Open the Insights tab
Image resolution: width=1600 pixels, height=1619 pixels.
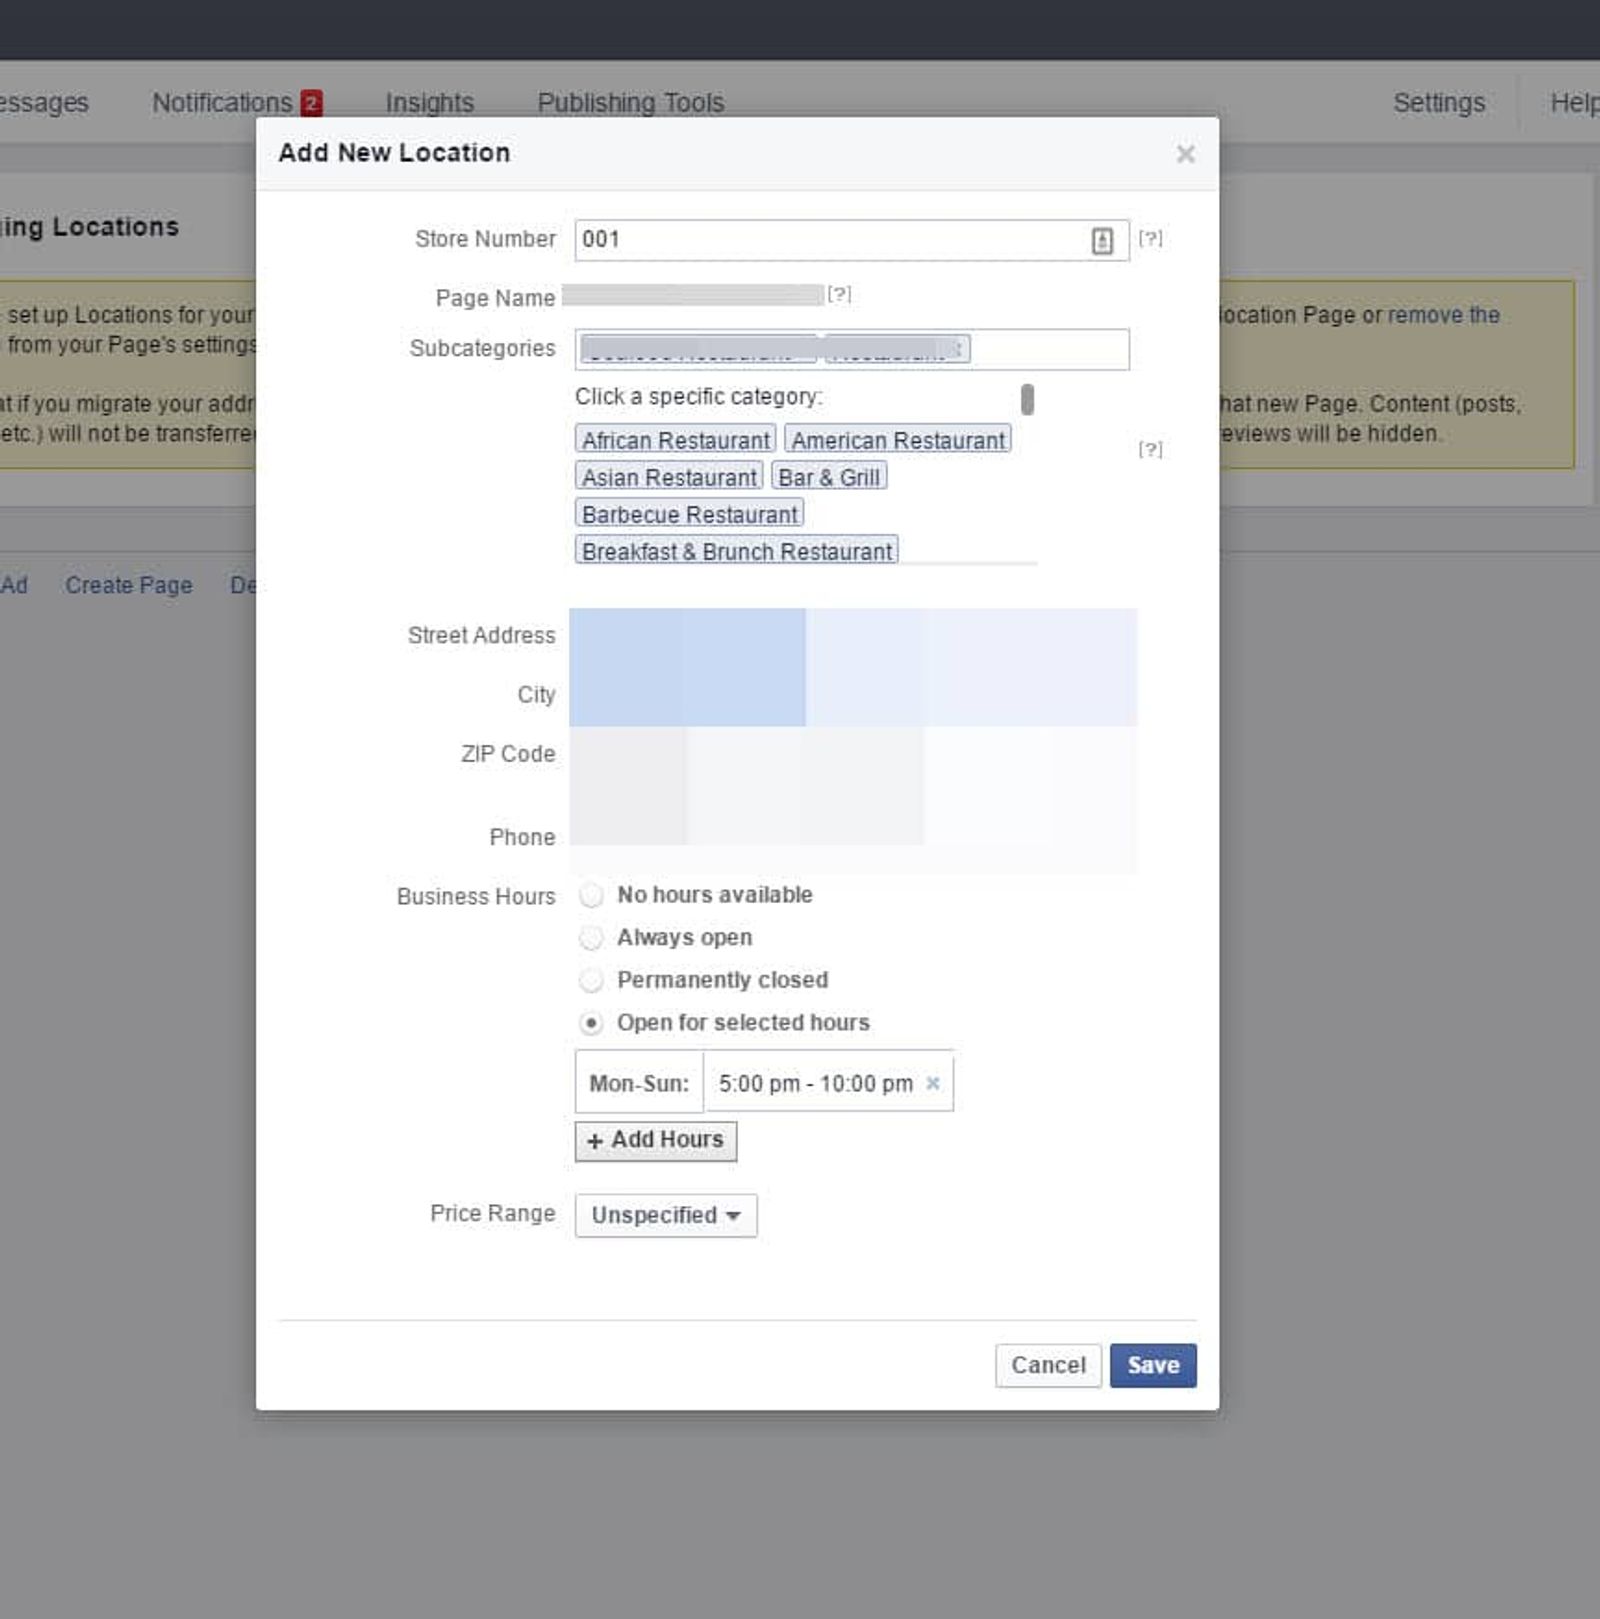click(x=430, y=103)
